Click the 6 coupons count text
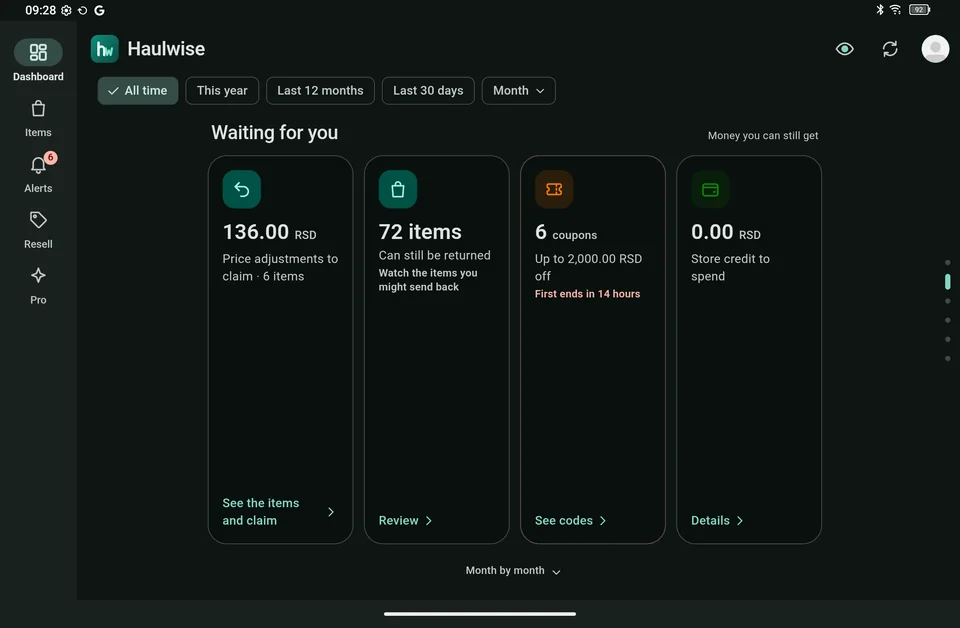This screenshot has height=628, width=960. (566, 232)
